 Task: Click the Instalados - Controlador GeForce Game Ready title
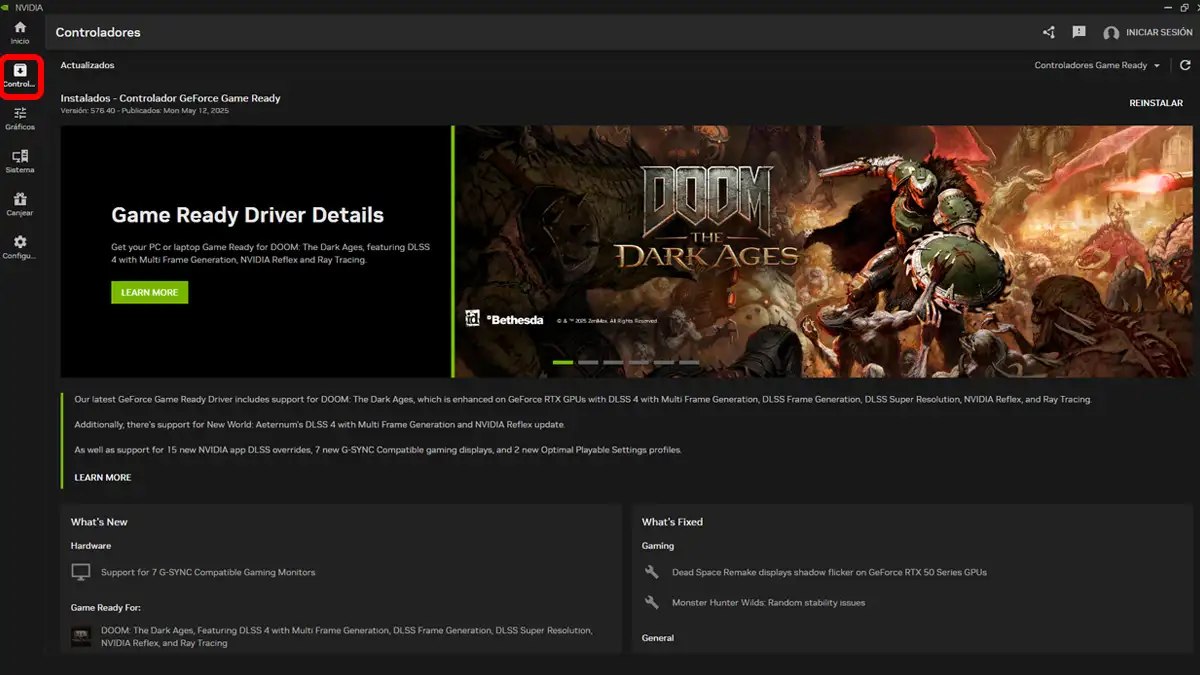[170, 98]
